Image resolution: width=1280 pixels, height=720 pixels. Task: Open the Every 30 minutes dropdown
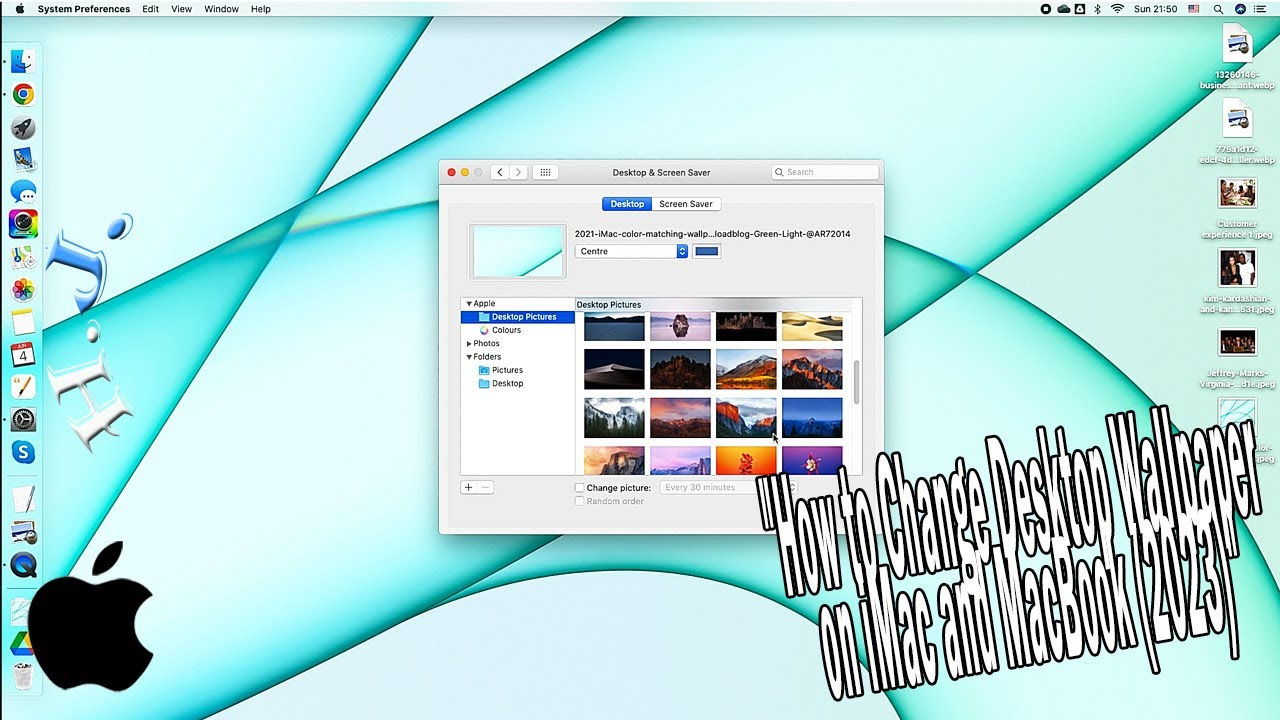coord(727,487)
